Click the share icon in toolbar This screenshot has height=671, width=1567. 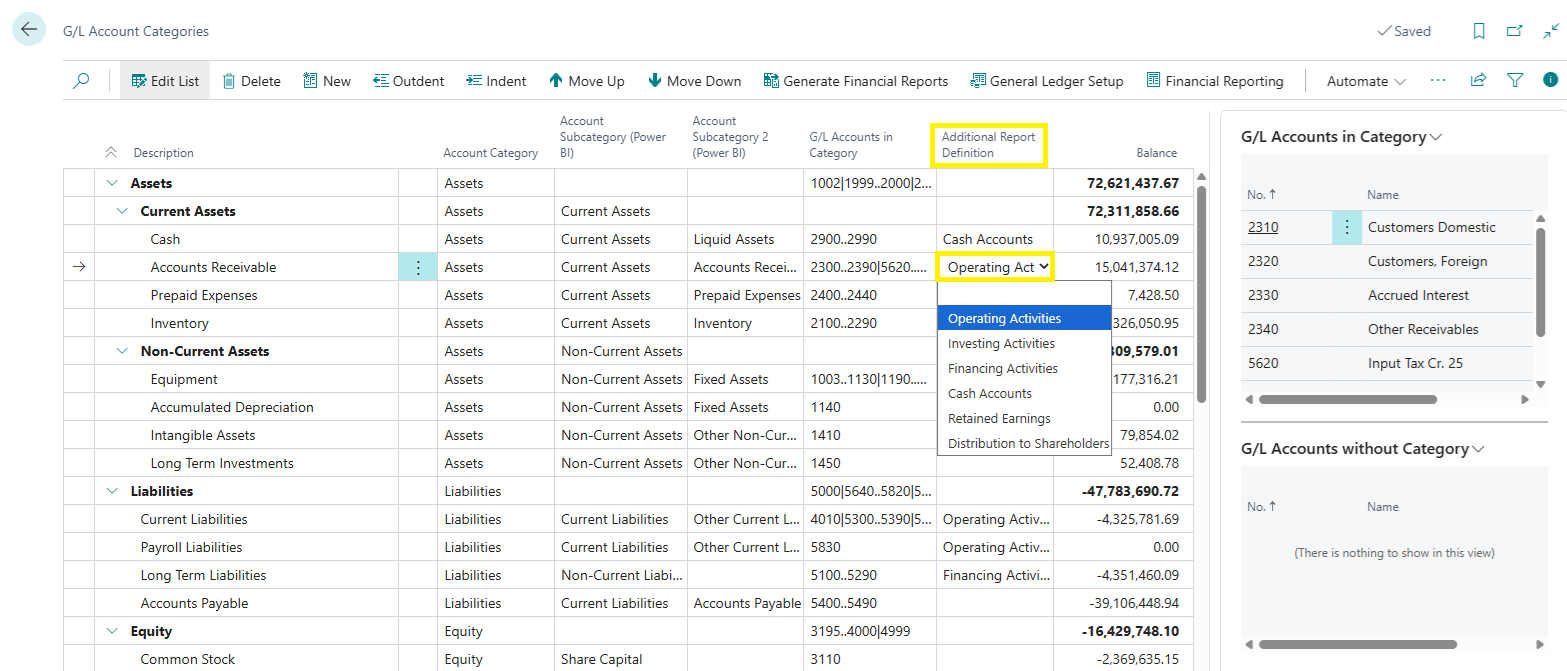pyautogui.click(x=1478, y=81)
